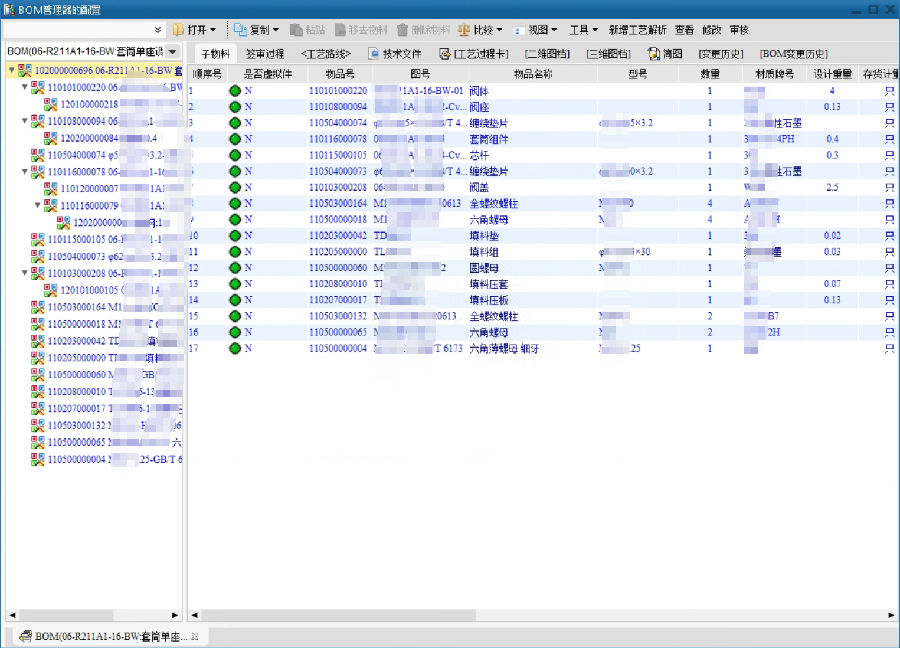Screen dimensions: 900x648
Task: Click the 简图 tab diagram icon
Action: tap(653, 53)
